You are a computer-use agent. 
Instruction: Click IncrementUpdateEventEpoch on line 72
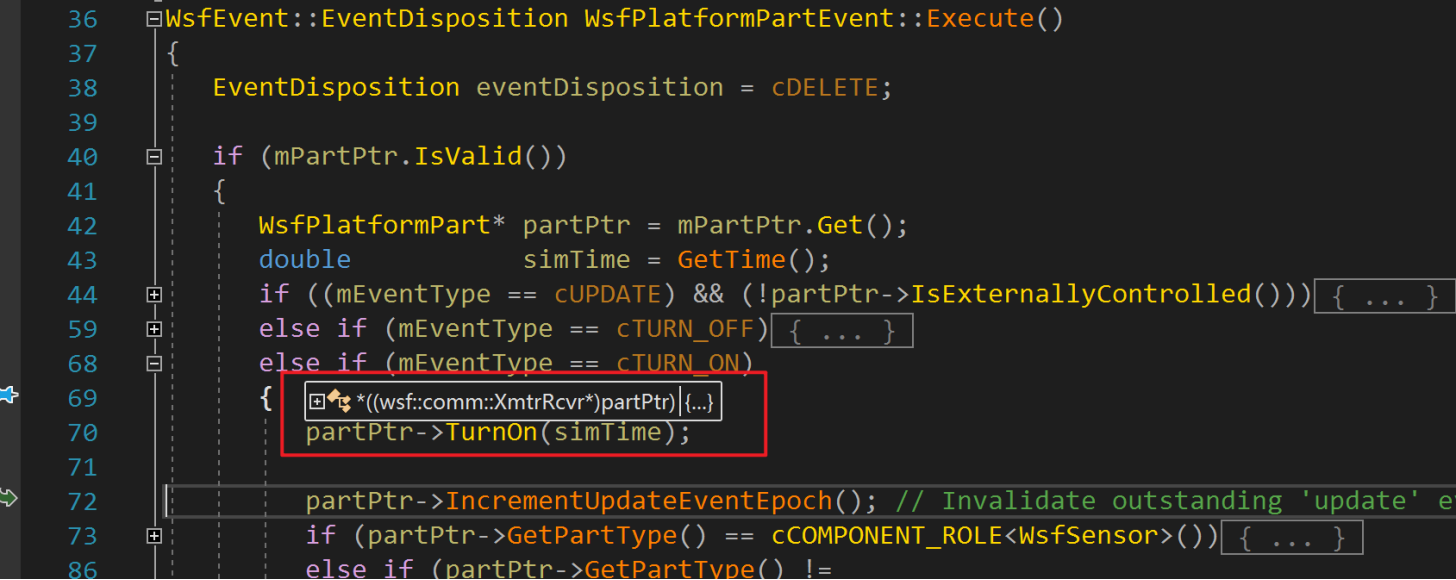click(x=638, y=501)
